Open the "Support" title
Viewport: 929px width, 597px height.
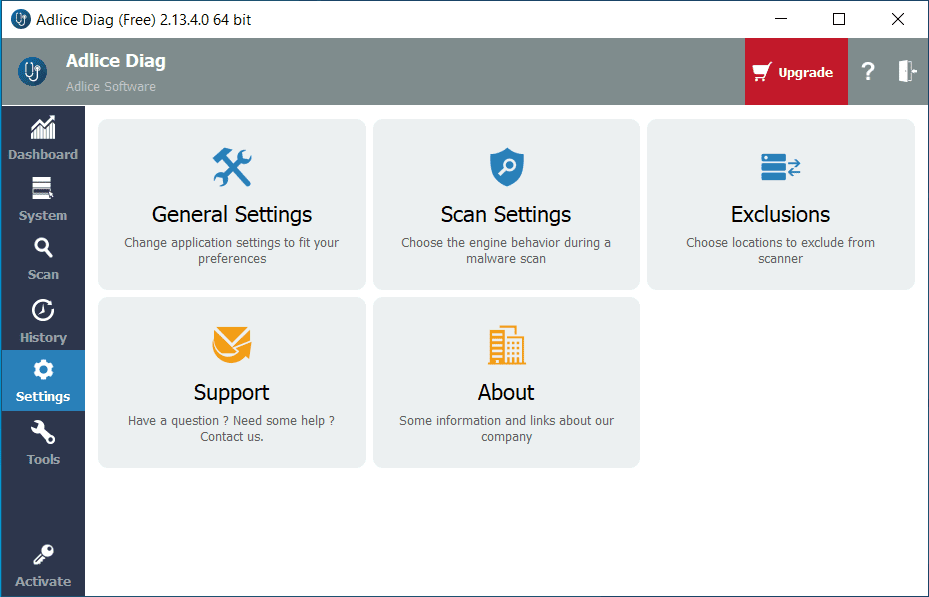click(x=232, y=392)
